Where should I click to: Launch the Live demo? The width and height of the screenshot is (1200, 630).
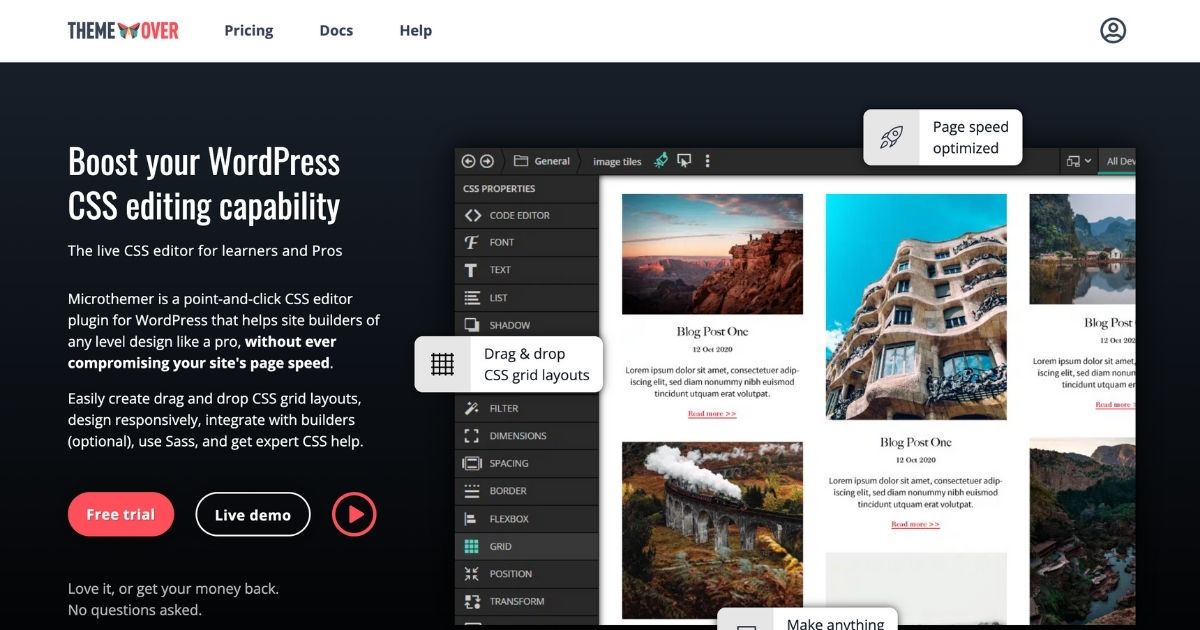[x=253, y=515]
